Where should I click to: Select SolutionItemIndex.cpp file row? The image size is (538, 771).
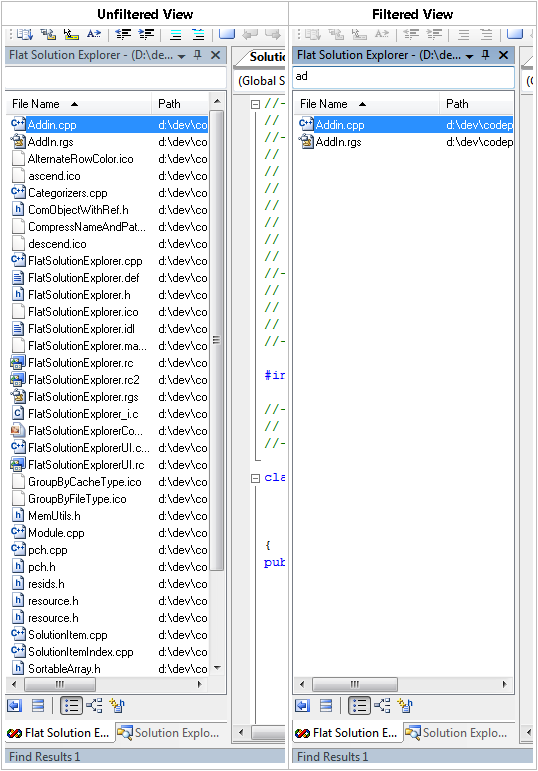107,652
